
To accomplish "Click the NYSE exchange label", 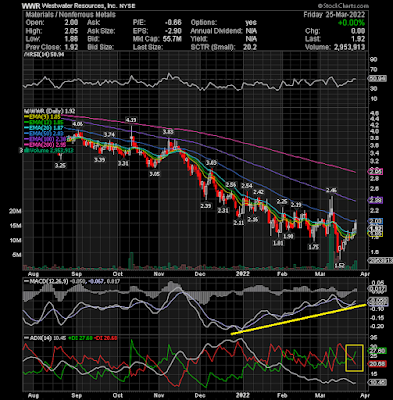I will click(x=128, y=6).
